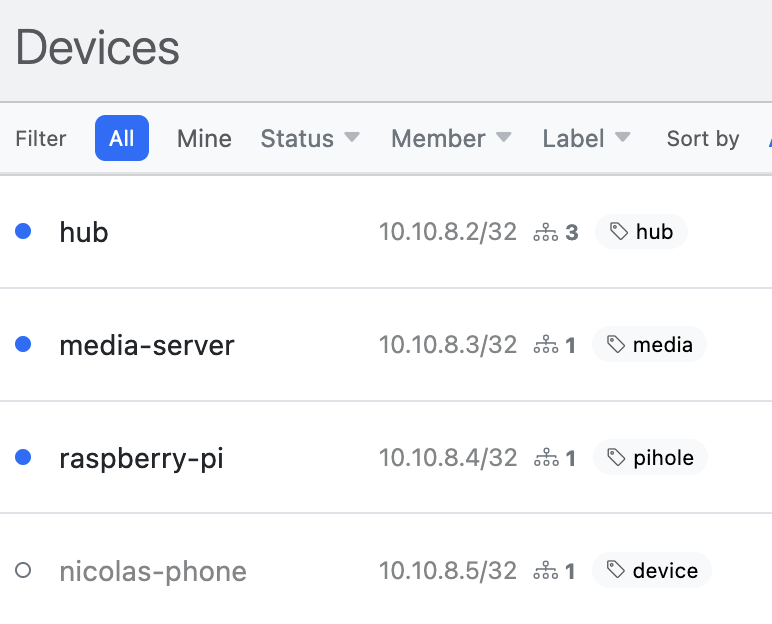This screenshot has width=772, height=624.
Task: Click the network icon in hub row
Action: (546, 232)
